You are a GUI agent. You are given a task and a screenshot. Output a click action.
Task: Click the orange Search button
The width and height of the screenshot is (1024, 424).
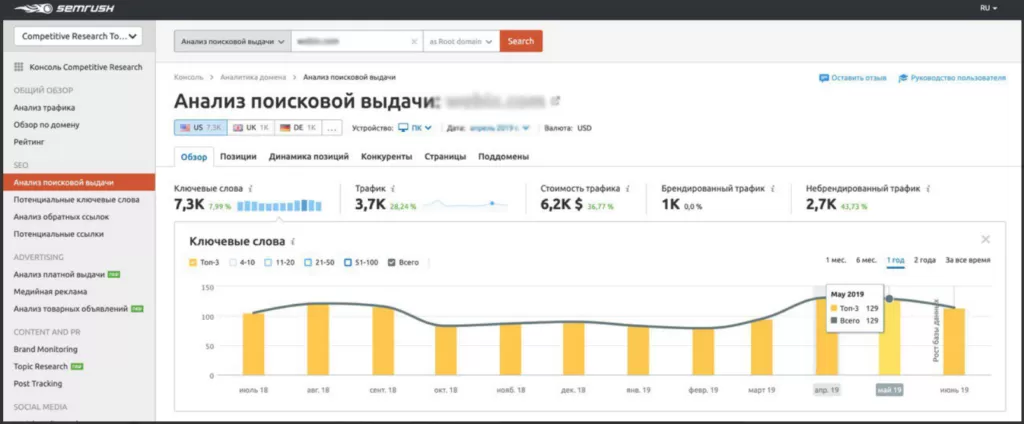pos(520,41)
